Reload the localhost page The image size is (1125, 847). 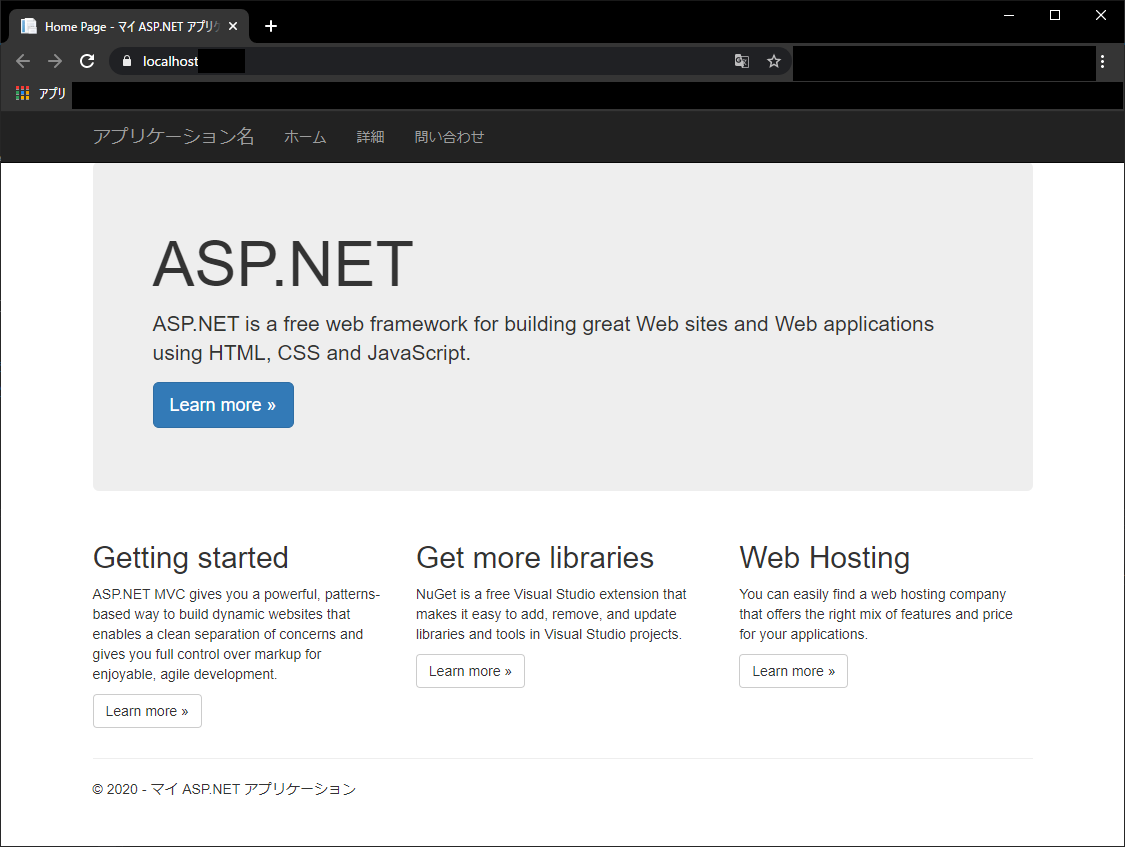87,61
